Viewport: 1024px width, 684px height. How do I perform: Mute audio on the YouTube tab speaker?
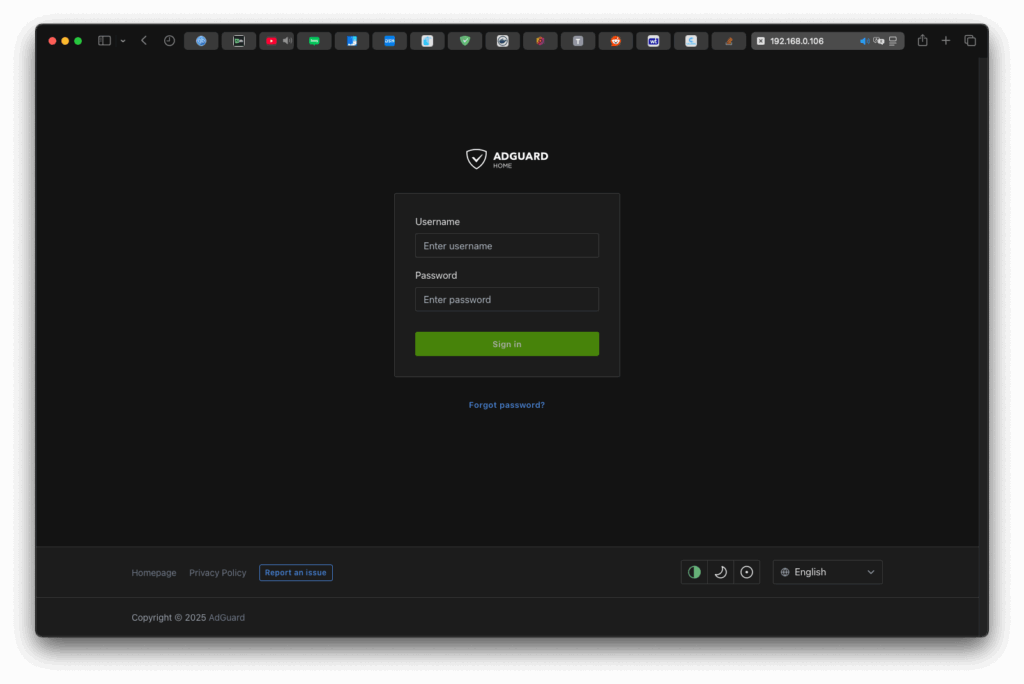pos(287,41)
